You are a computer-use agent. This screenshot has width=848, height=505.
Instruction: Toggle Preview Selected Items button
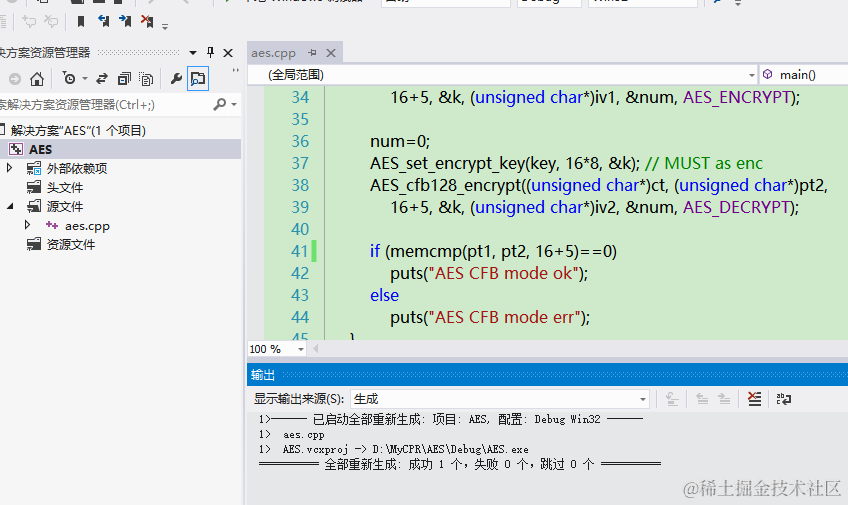tap(198, 79)
